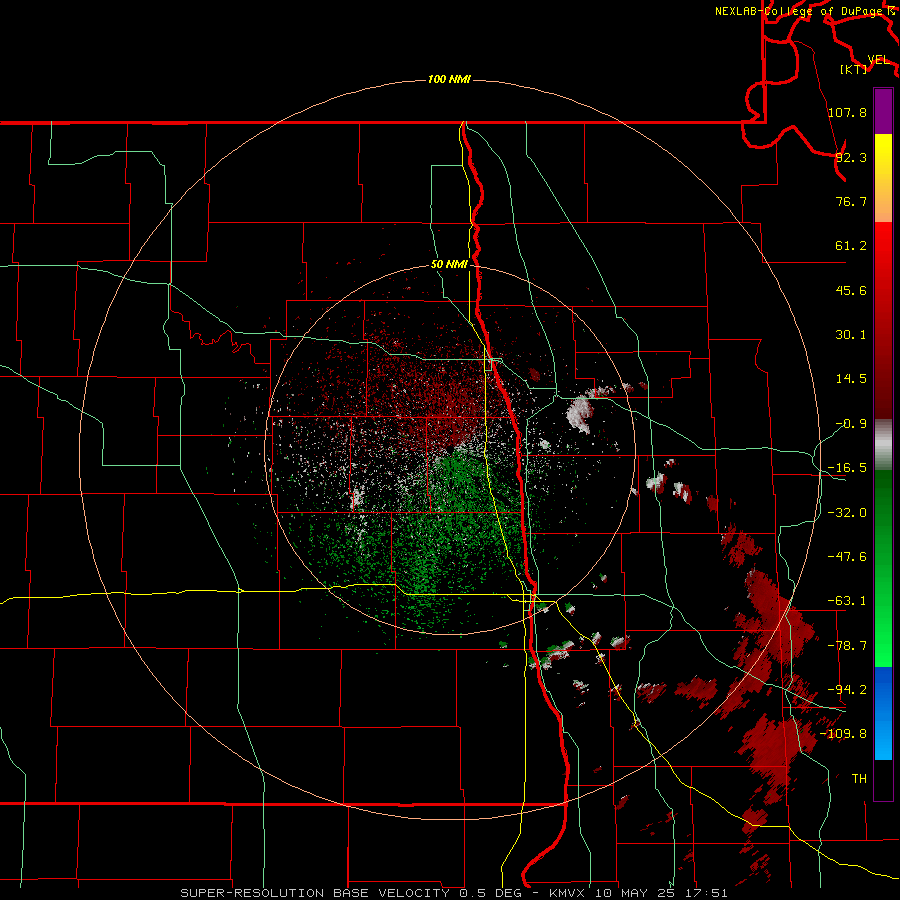Pick the gray near-zero segment of color bar

pyautogui.click(x=883, y=445)
